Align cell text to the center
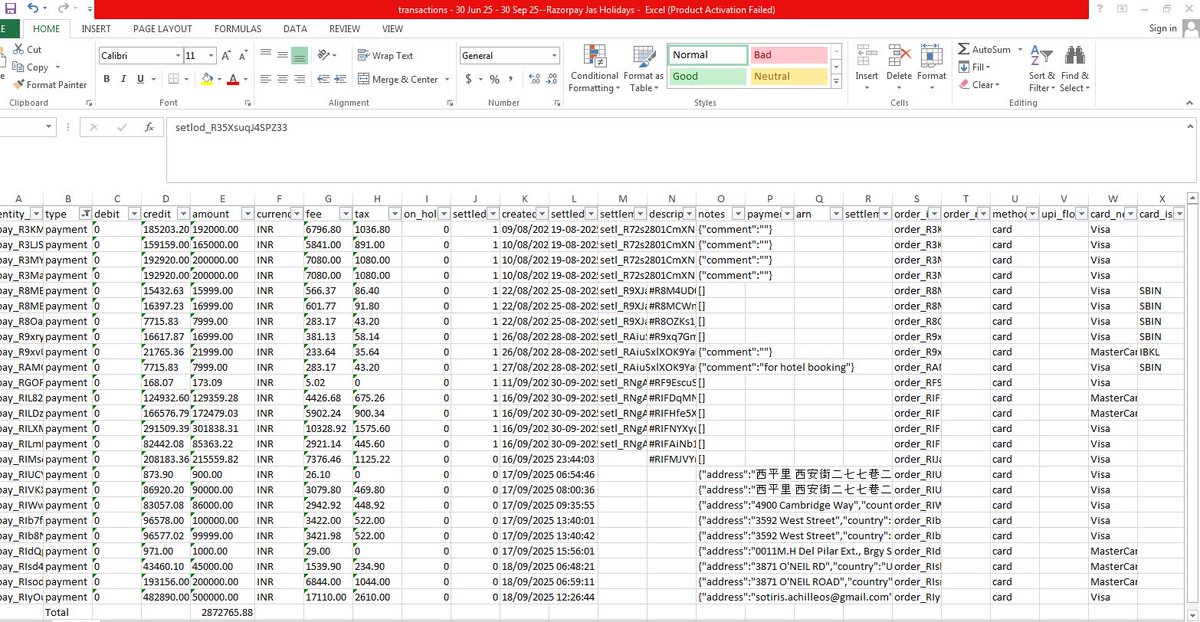This screenshot has height=622, width=1200. click(x=283, y=79)
